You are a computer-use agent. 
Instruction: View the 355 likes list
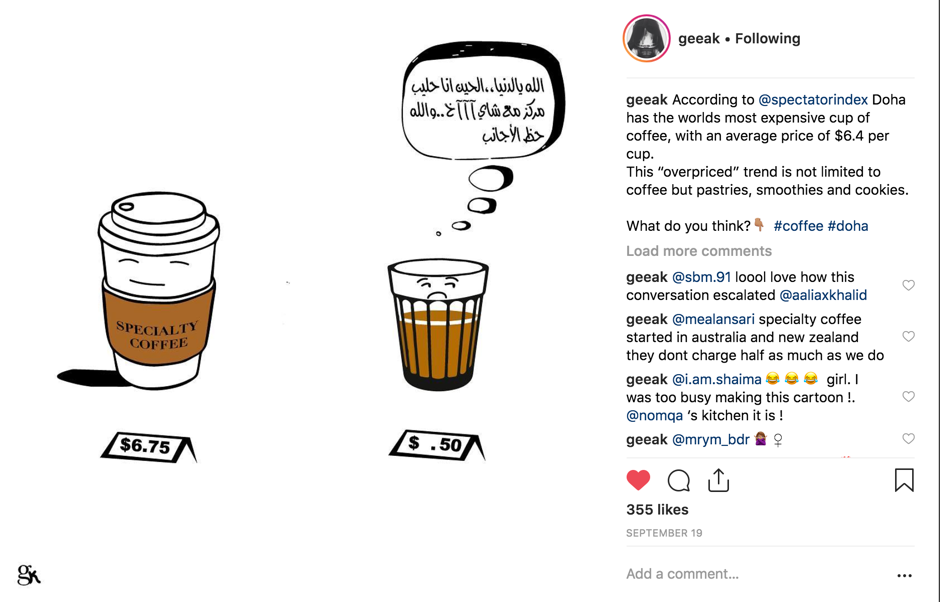point(657,510)
